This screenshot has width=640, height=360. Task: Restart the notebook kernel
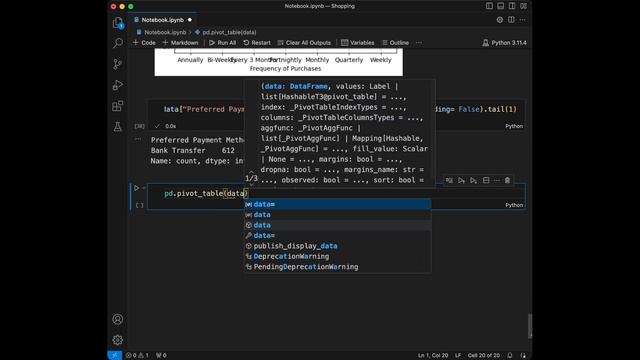coord(257,42)
